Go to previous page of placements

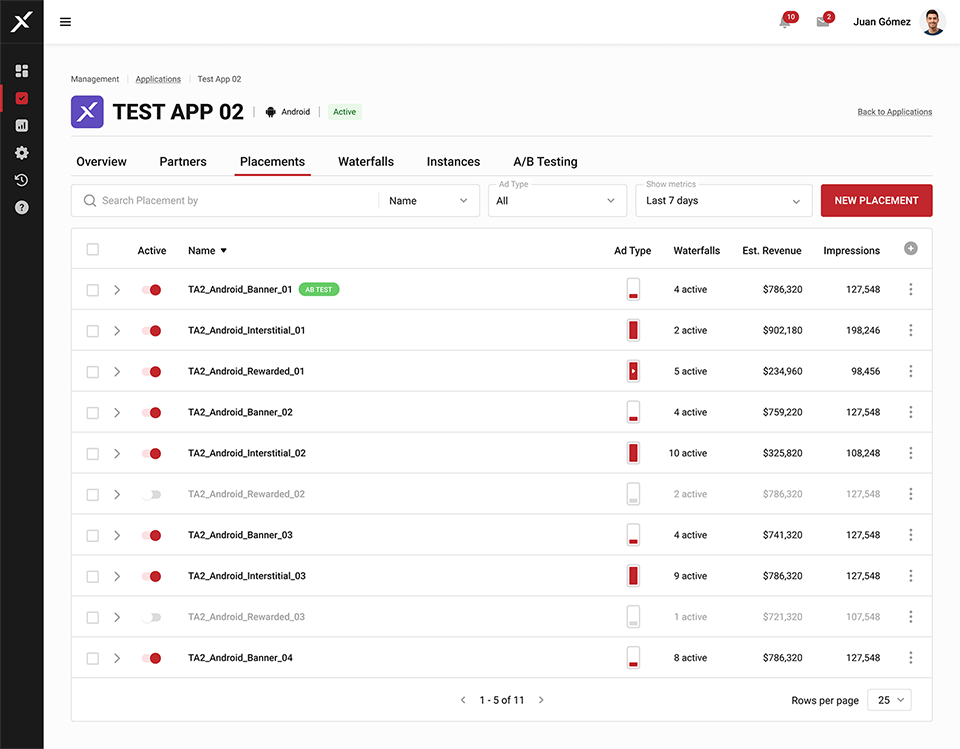pos(463,700)
